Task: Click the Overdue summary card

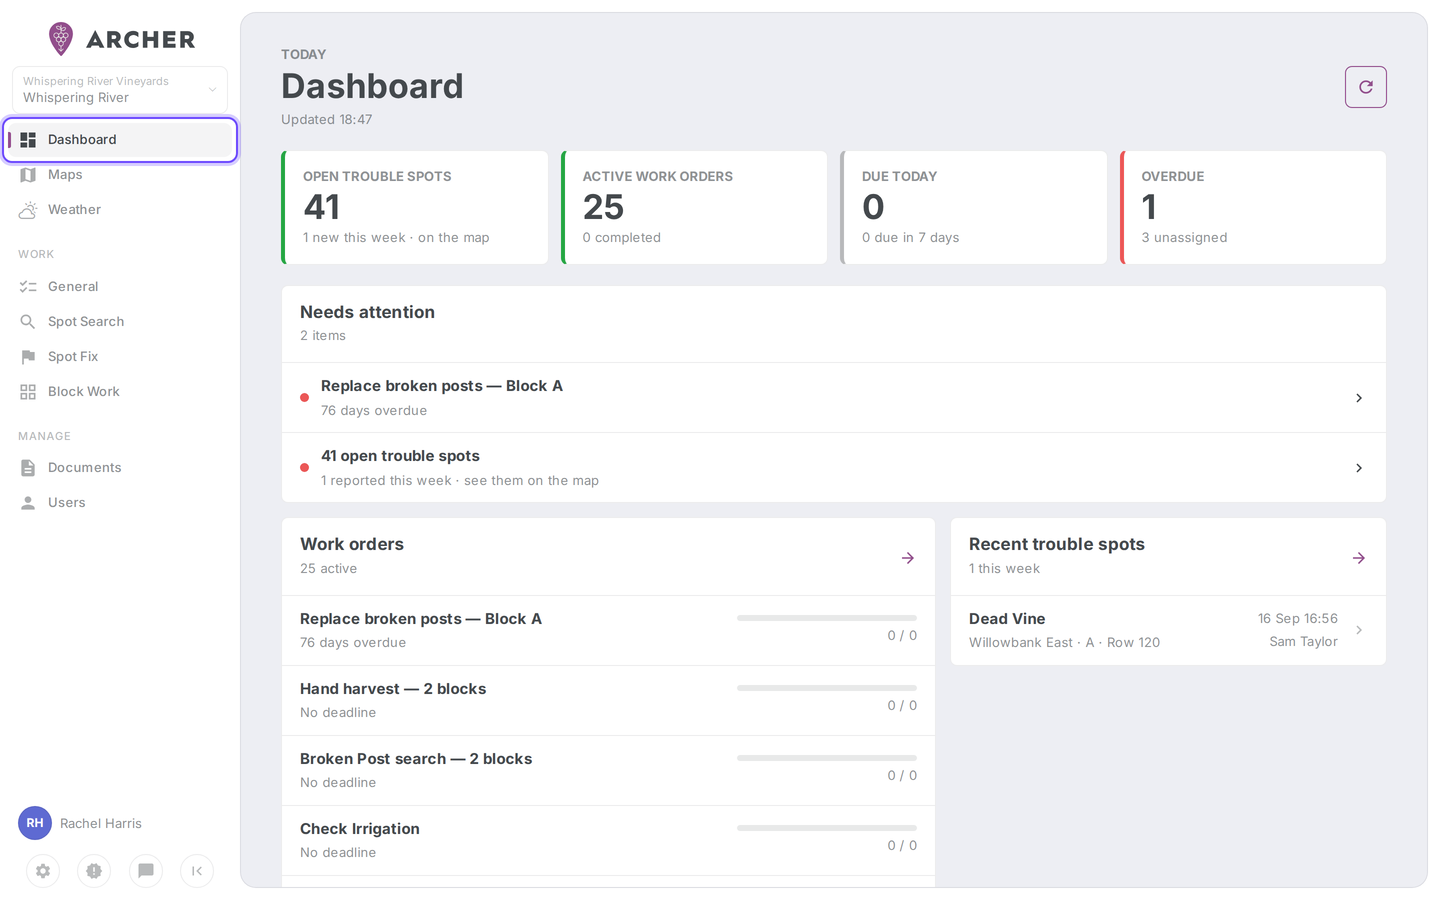Action: pos(1253,208)
